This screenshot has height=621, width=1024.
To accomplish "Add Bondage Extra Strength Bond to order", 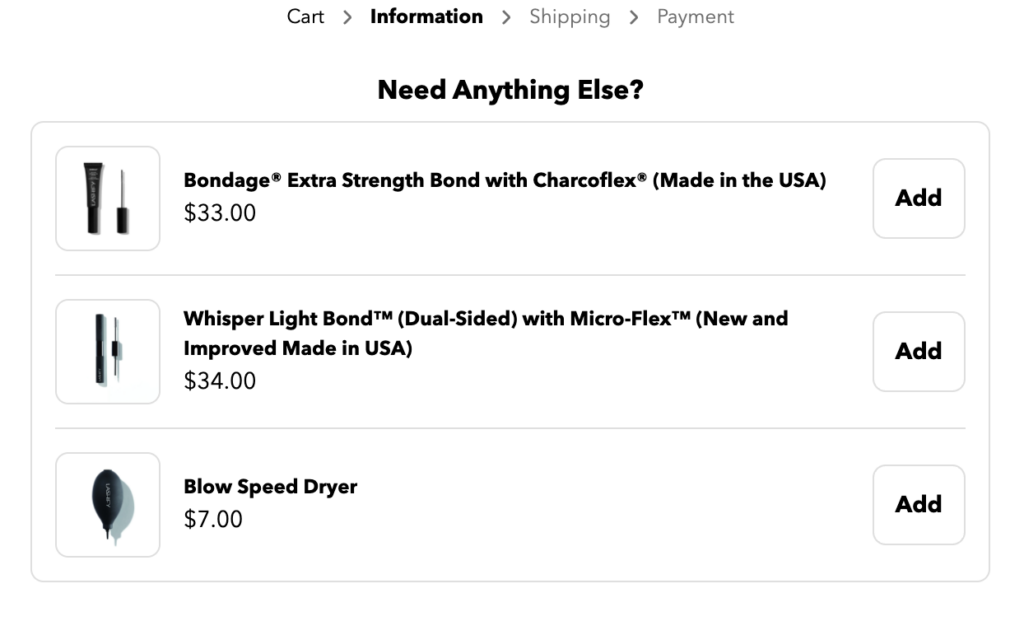I will 918,198.
